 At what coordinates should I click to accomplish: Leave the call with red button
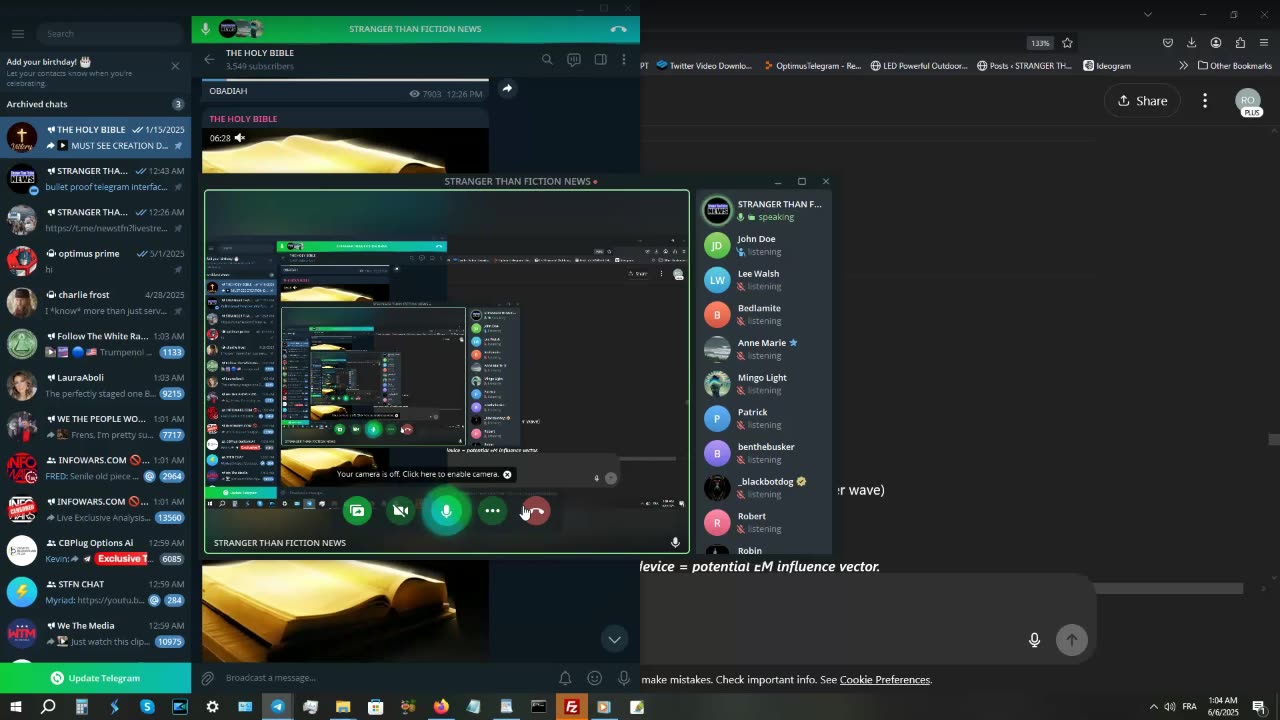(x=536, y=511)
